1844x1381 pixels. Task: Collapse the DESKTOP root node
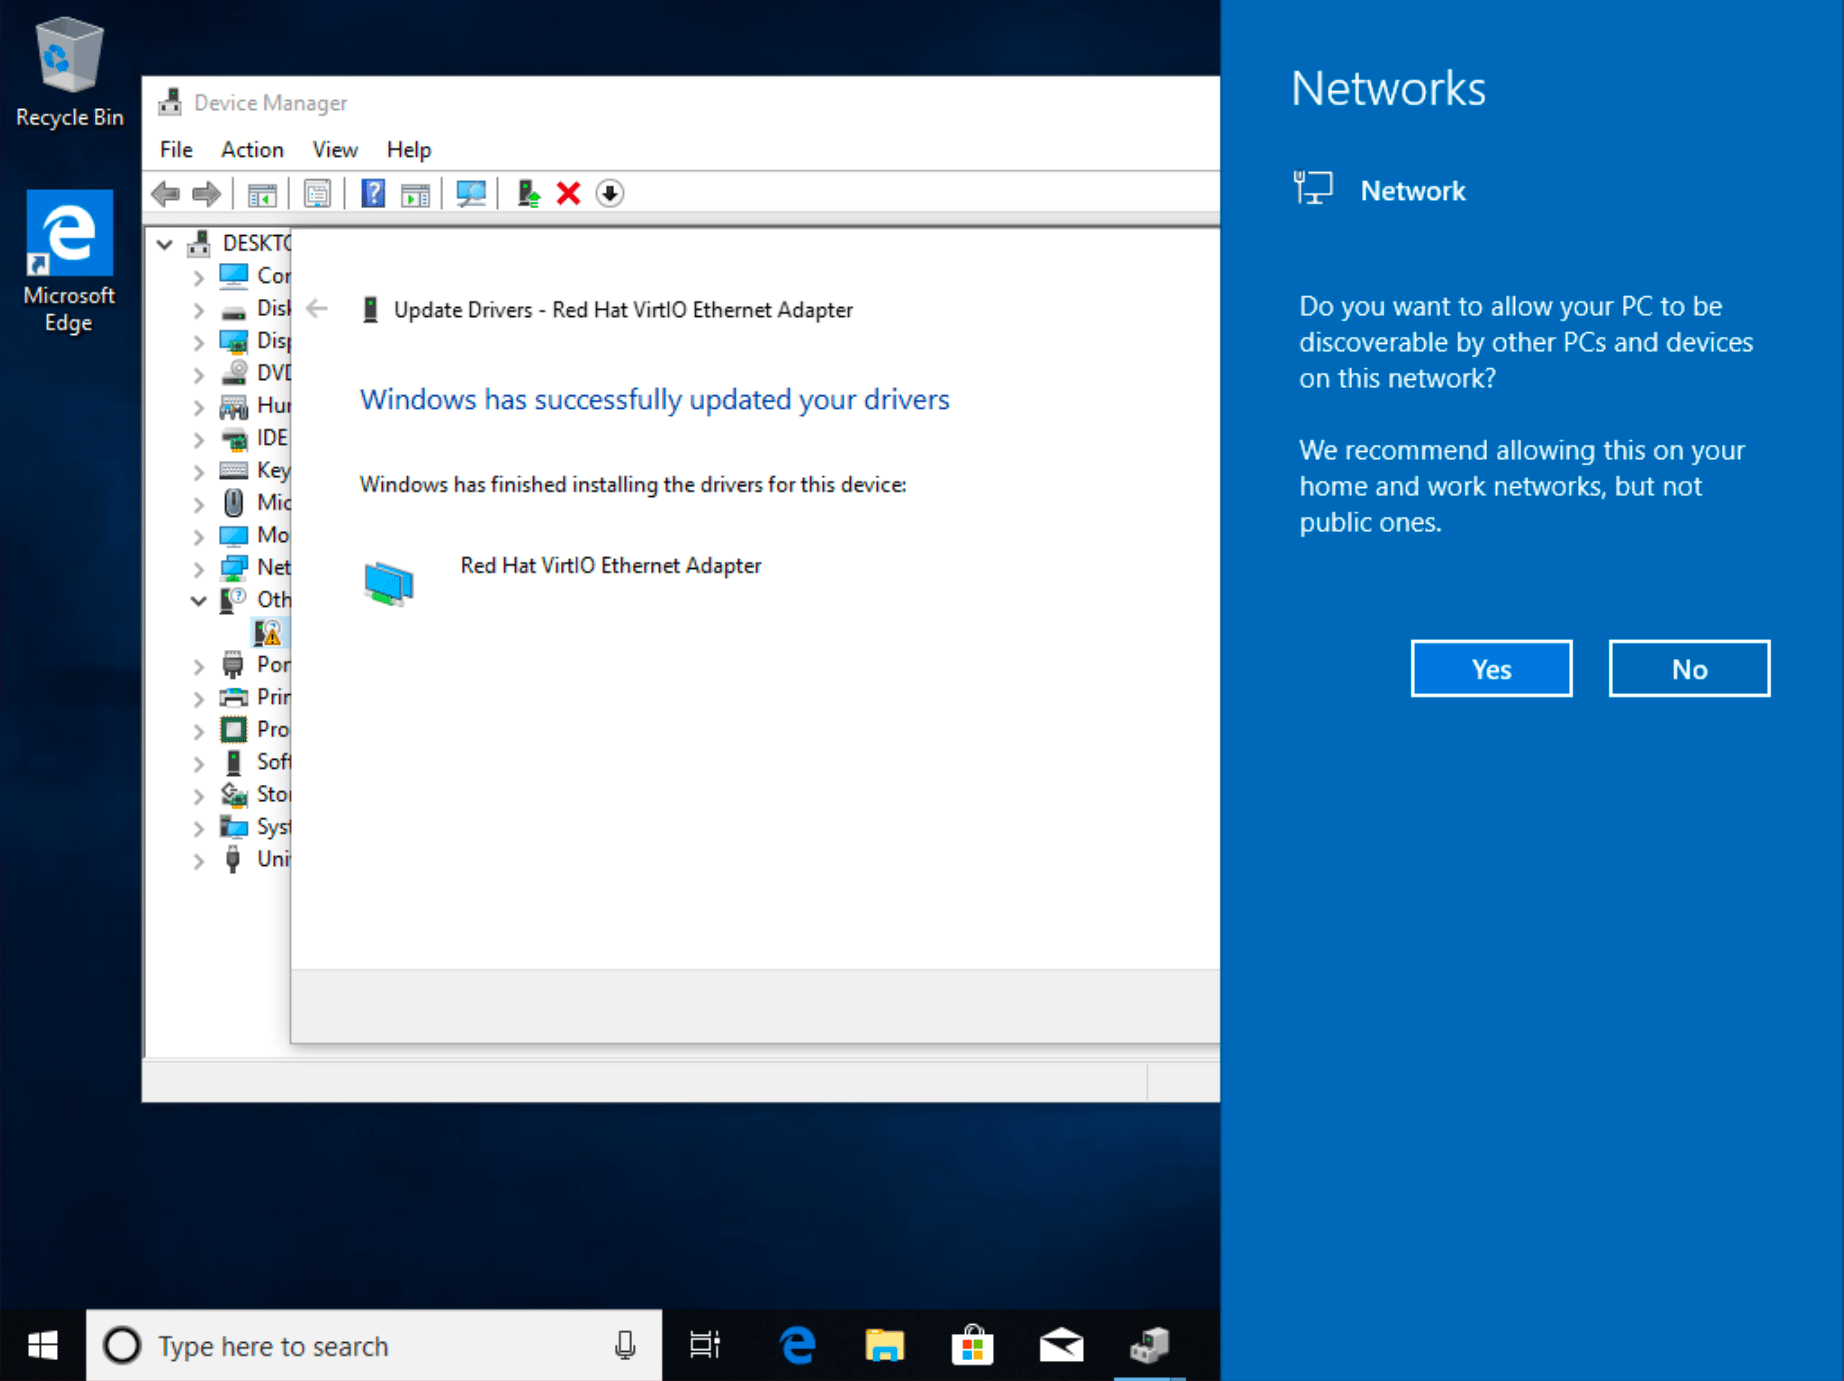pos(165,243)
